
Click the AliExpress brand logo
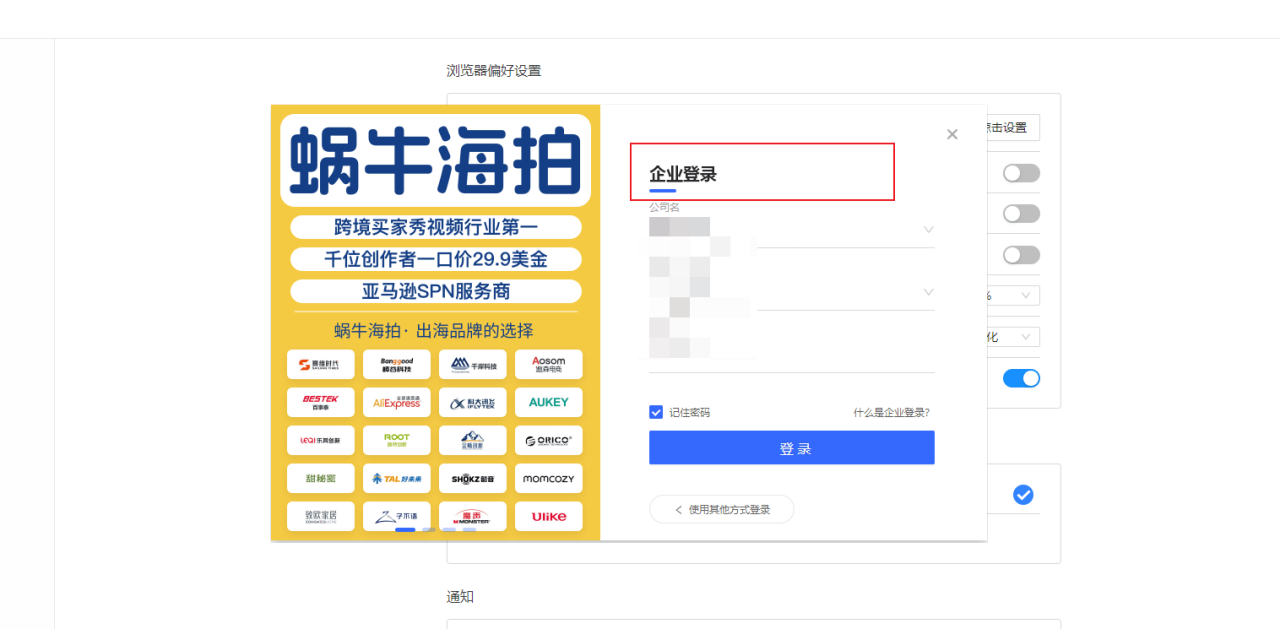click(397, 402)
